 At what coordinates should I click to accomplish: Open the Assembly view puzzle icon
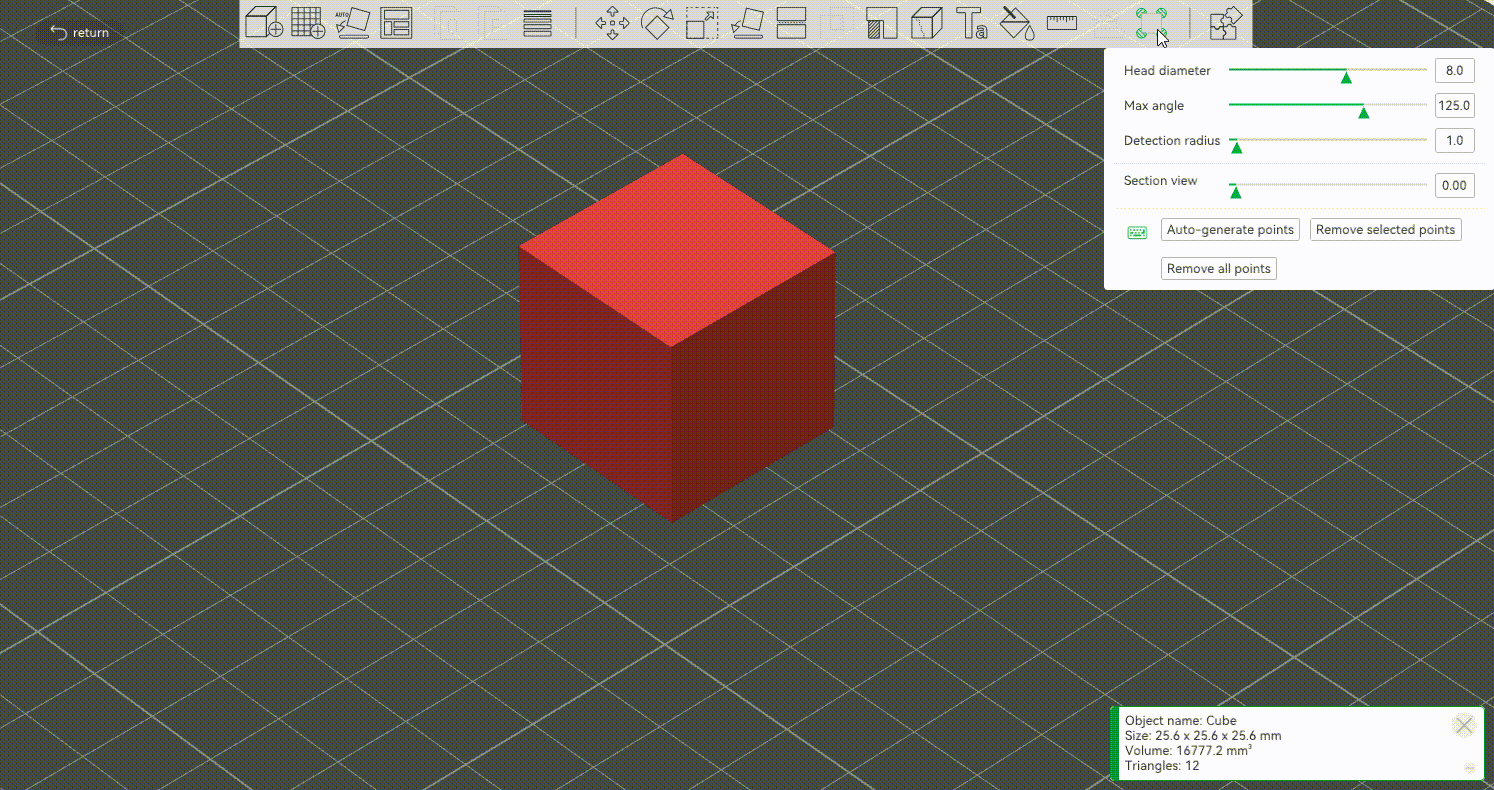point(1226,23)
